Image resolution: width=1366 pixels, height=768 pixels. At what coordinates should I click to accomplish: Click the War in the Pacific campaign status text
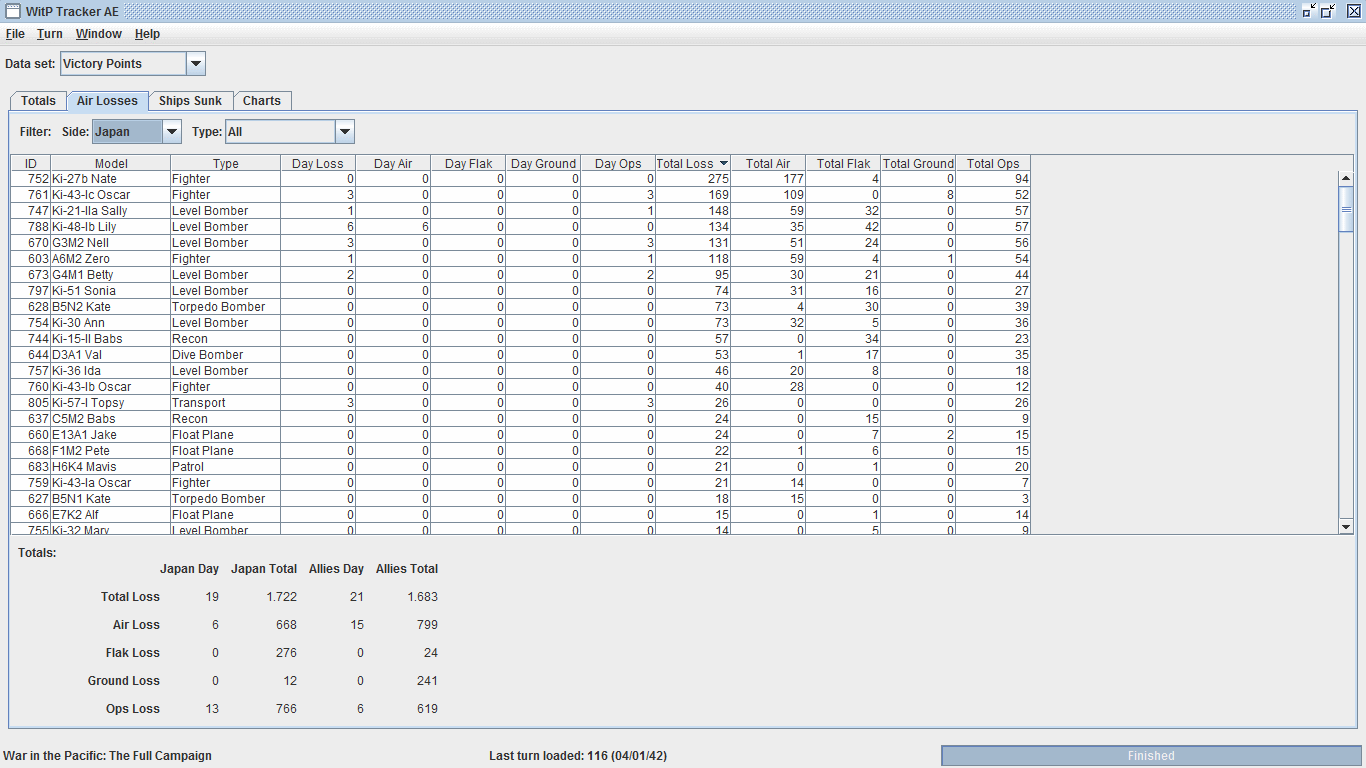(x=108, y=756)
